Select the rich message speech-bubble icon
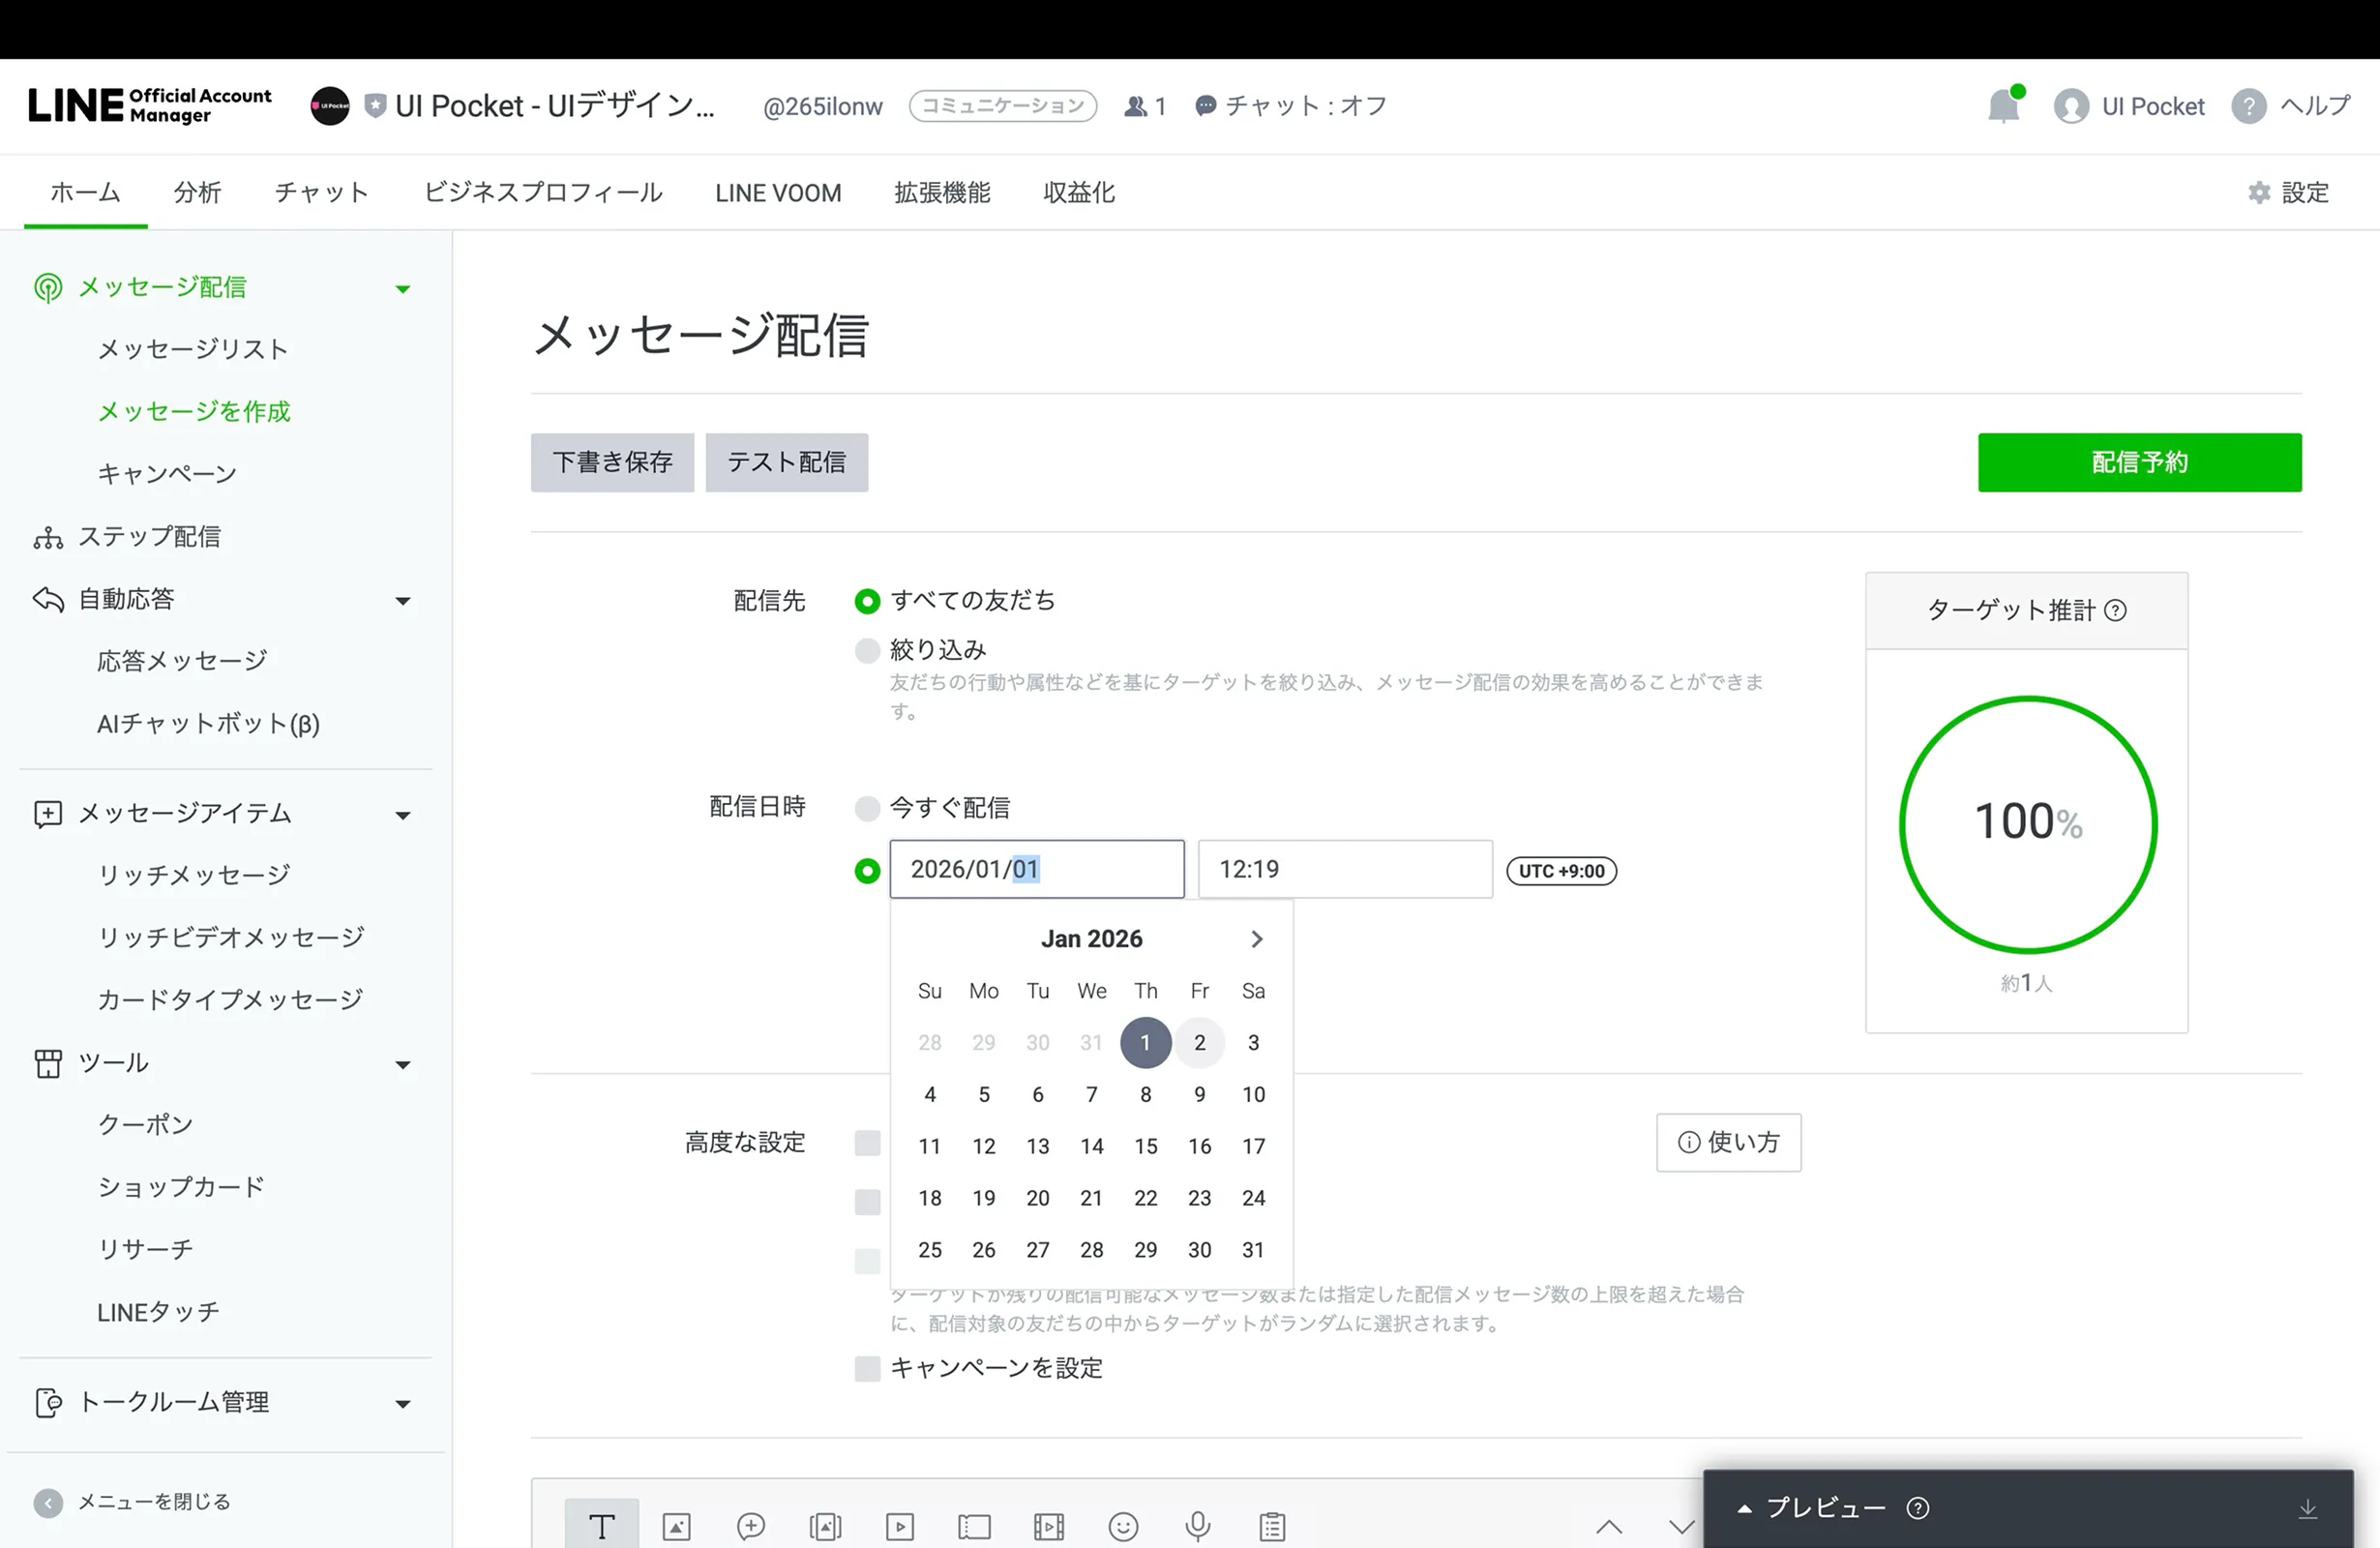Viewport: 2380px width, 1548px height. pyautogui.click(x=750, y=1526)
